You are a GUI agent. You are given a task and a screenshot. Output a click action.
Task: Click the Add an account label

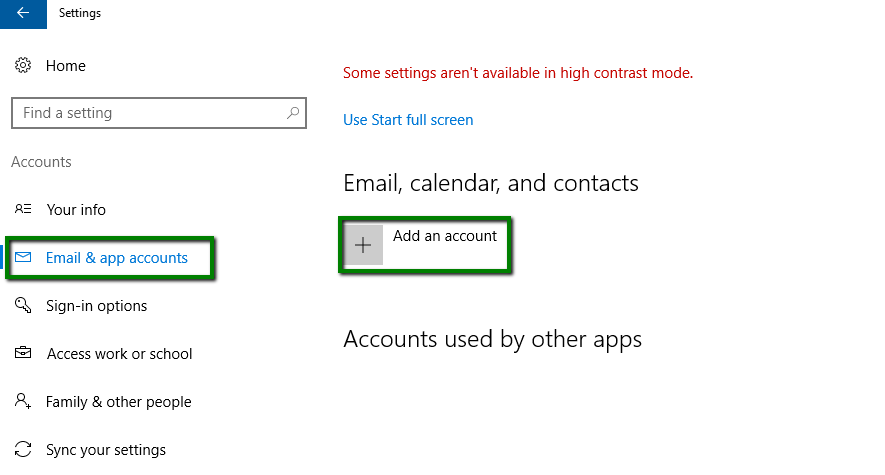tap(445, 236)
